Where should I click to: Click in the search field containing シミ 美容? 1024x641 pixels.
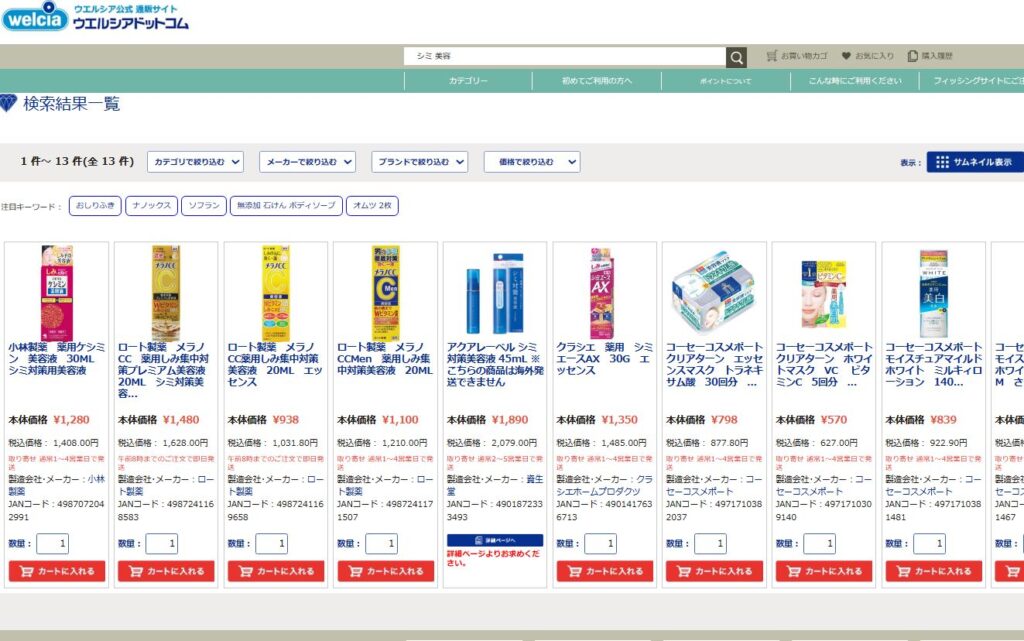[x=565, y=56]
